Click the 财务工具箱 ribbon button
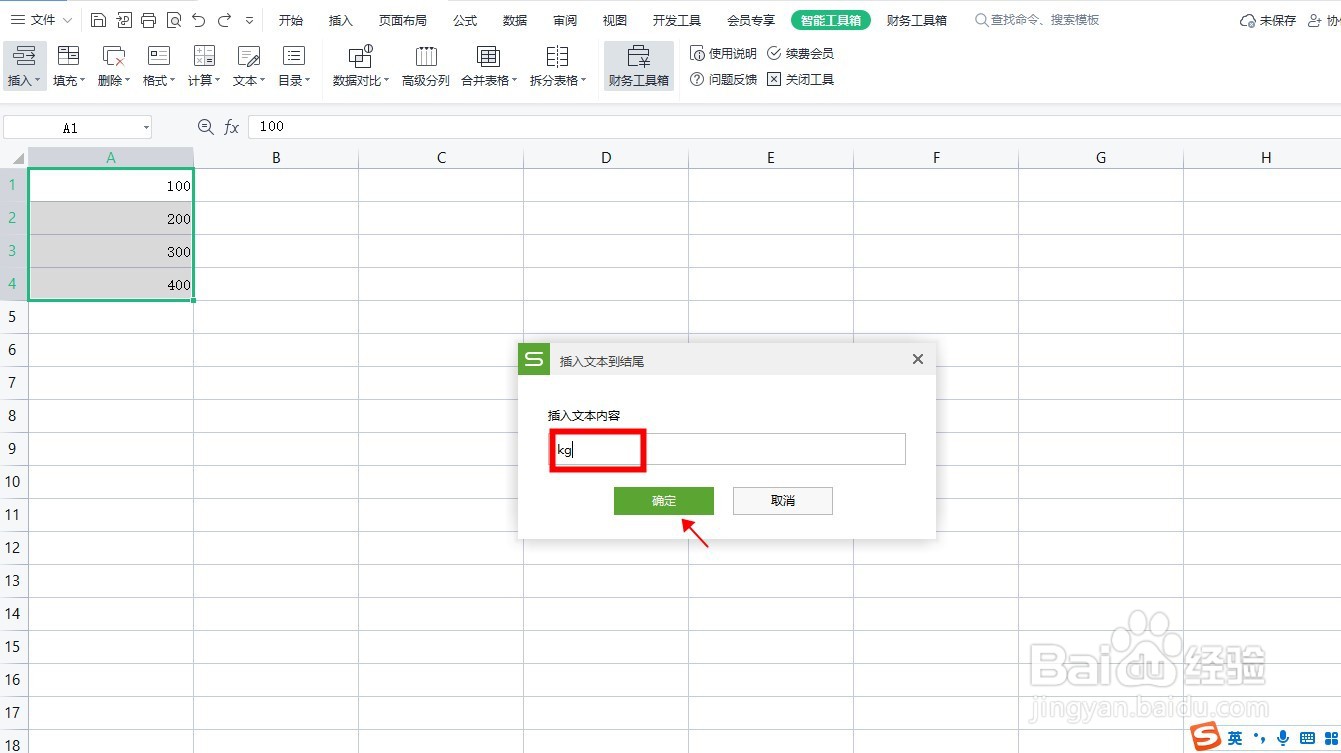 (x=639, y=66)
